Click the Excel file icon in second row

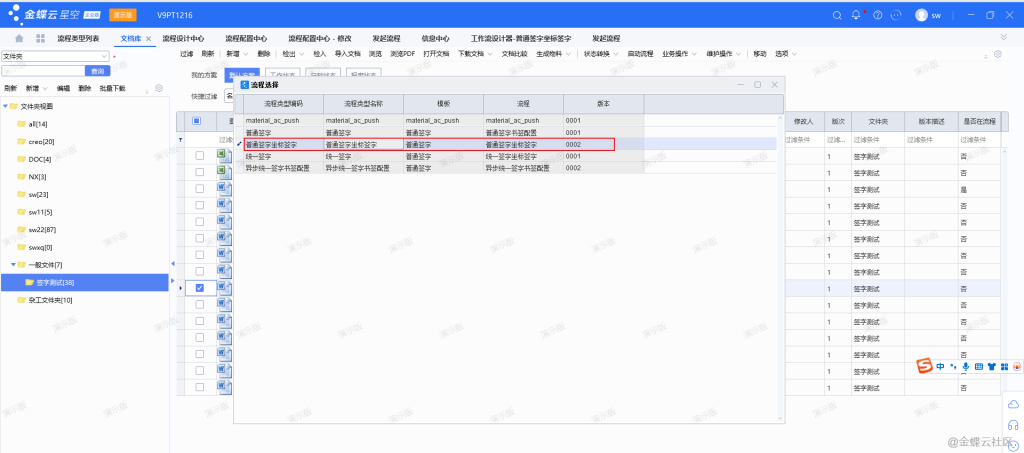click(x=223, y=171)
